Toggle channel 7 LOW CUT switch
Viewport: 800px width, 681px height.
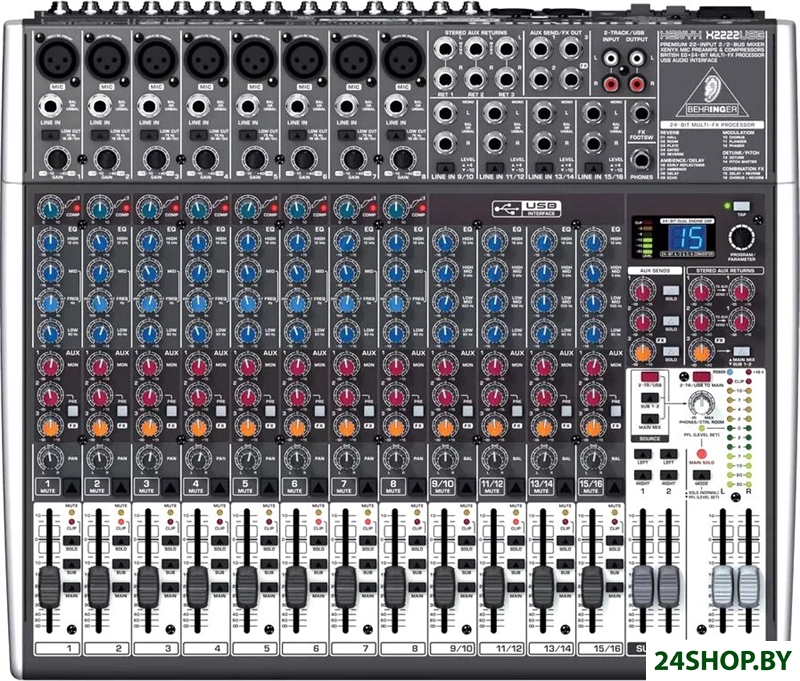[x=346, y=135]
